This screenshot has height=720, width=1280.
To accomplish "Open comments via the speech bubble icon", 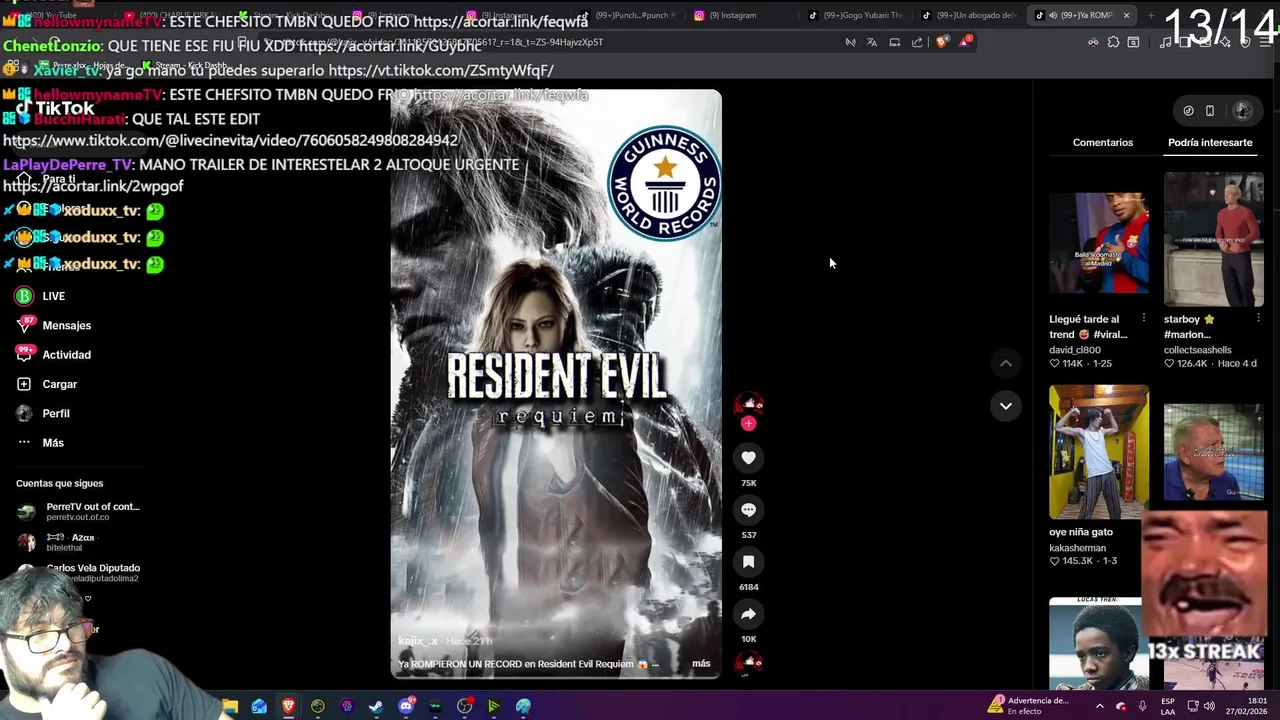I will [748, 510].
